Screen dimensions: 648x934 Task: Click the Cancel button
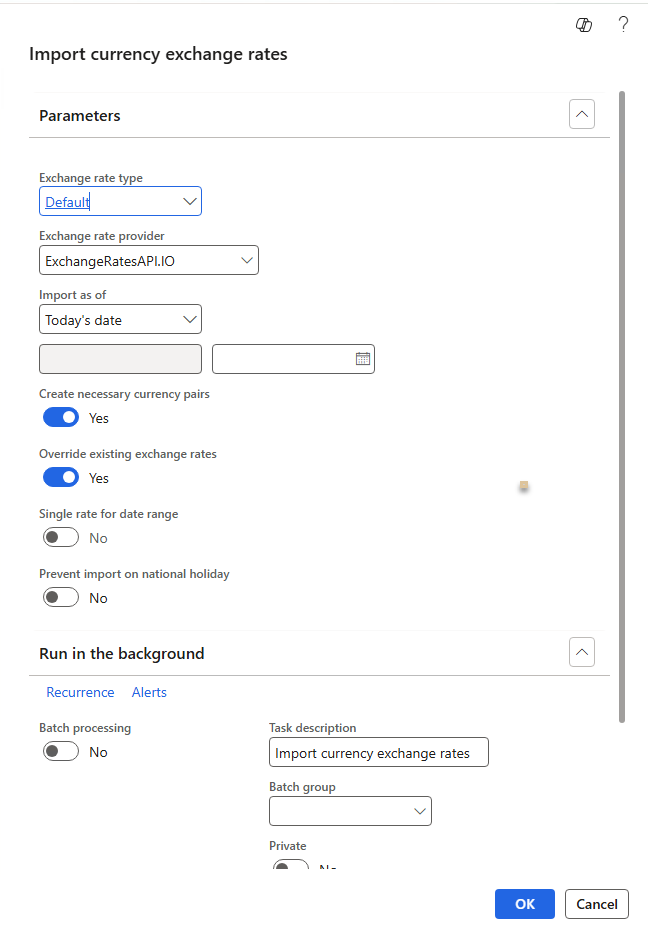coord(596,904)
